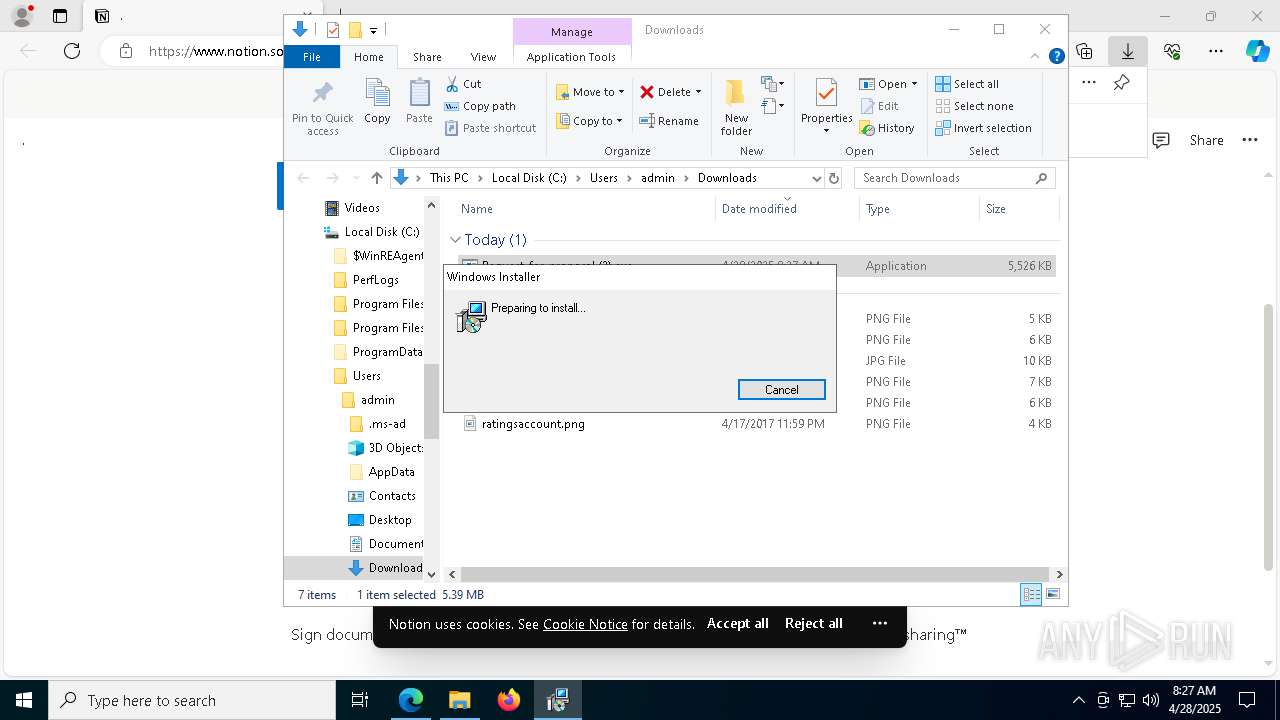Select the Desktop folder in tree
Screen dimensions: 1280x720
pos(389,520)
